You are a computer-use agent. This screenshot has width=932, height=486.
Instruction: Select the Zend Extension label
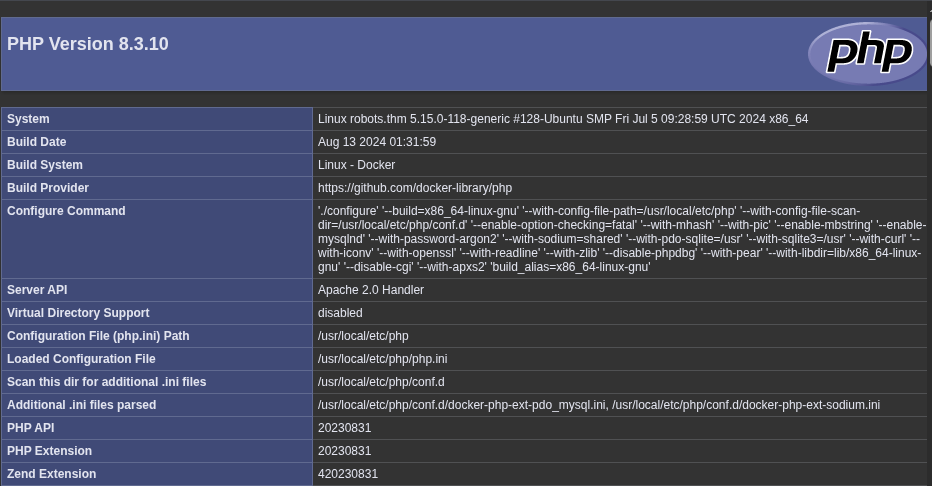(x=51, y=474)
